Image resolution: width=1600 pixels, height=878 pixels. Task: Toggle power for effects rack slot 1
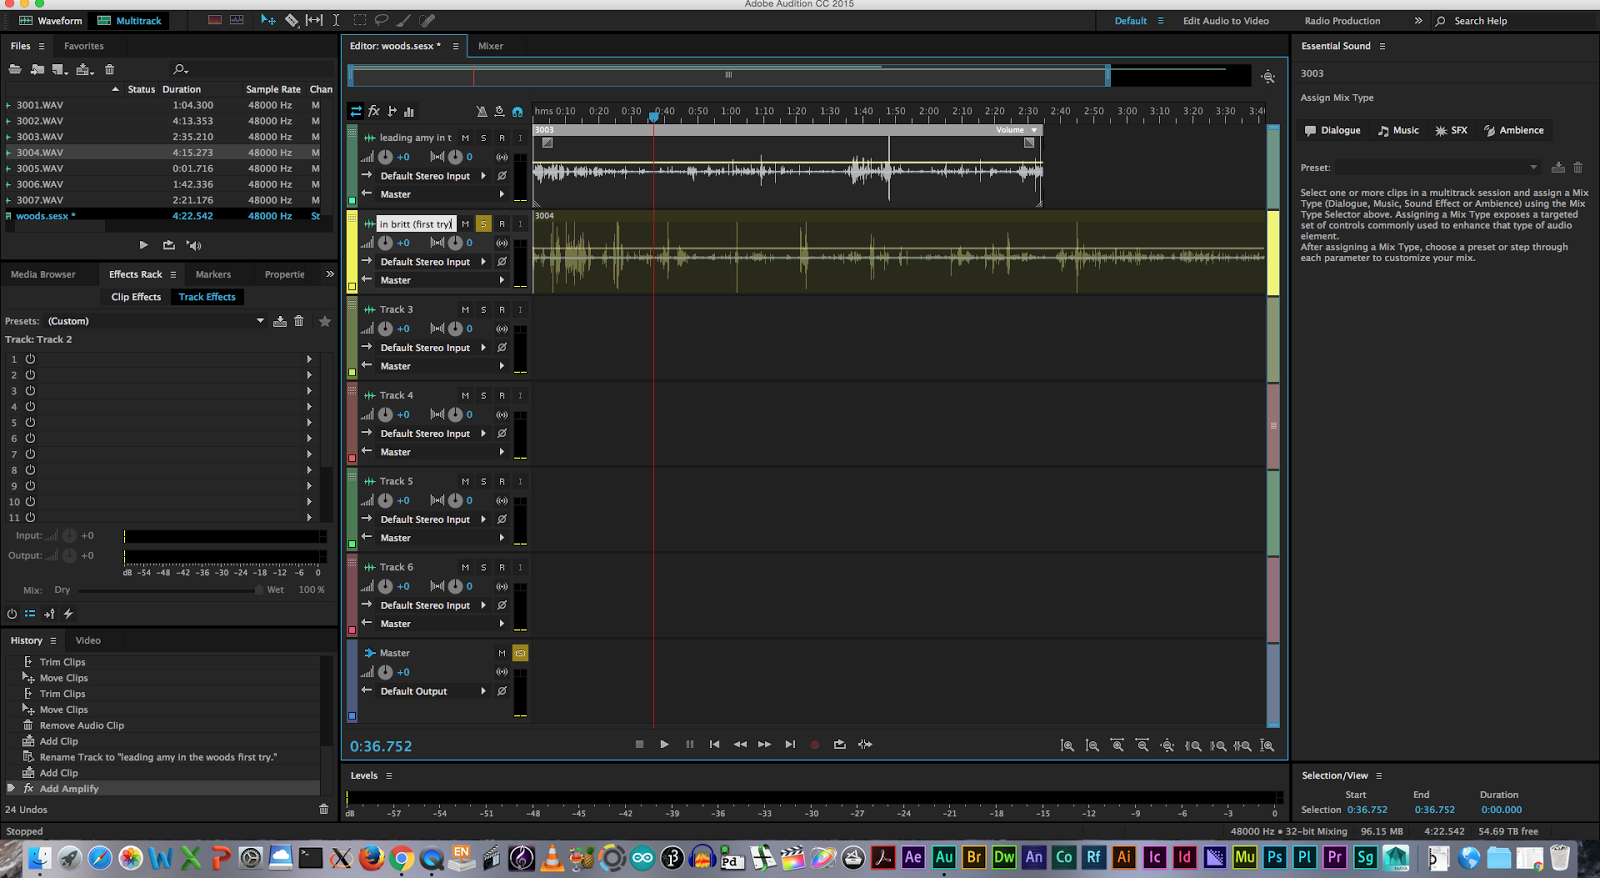tap(30, 359)
